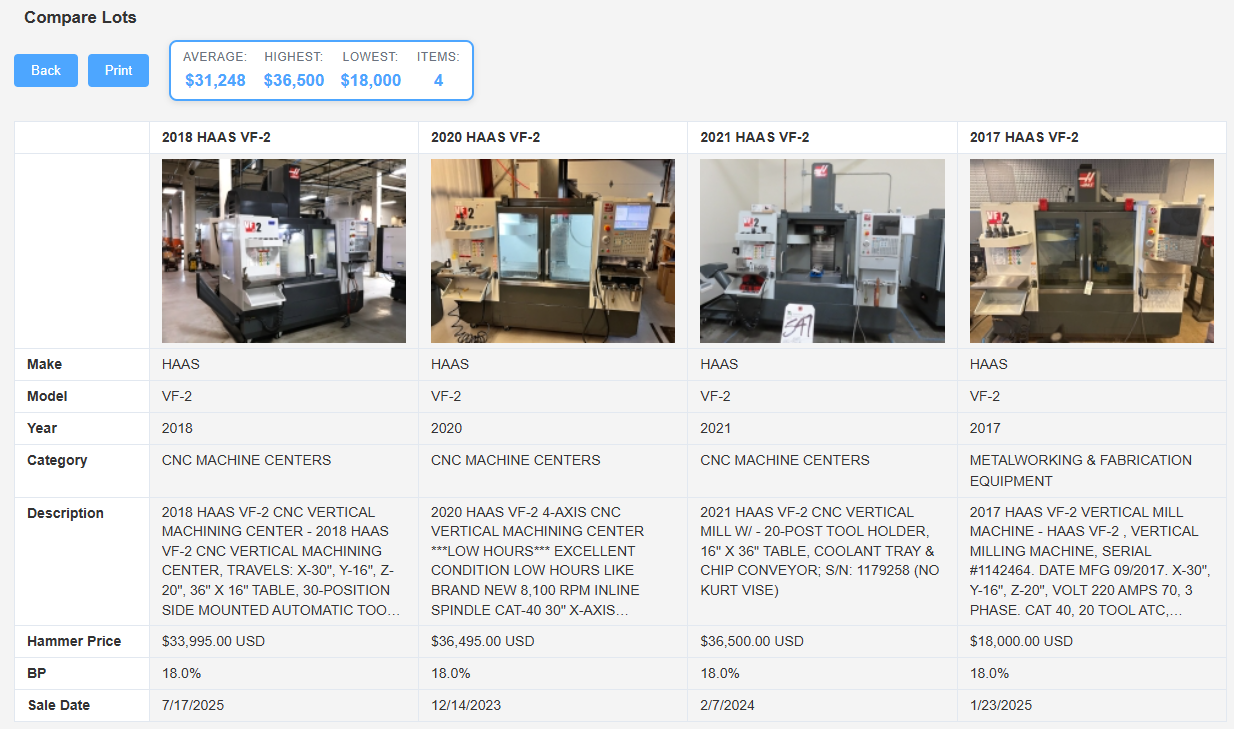Image resolution: width=1234 pixels, height=729 pixels.
Task: Click sale date 2/7/2024
Action: coord(727,705)
